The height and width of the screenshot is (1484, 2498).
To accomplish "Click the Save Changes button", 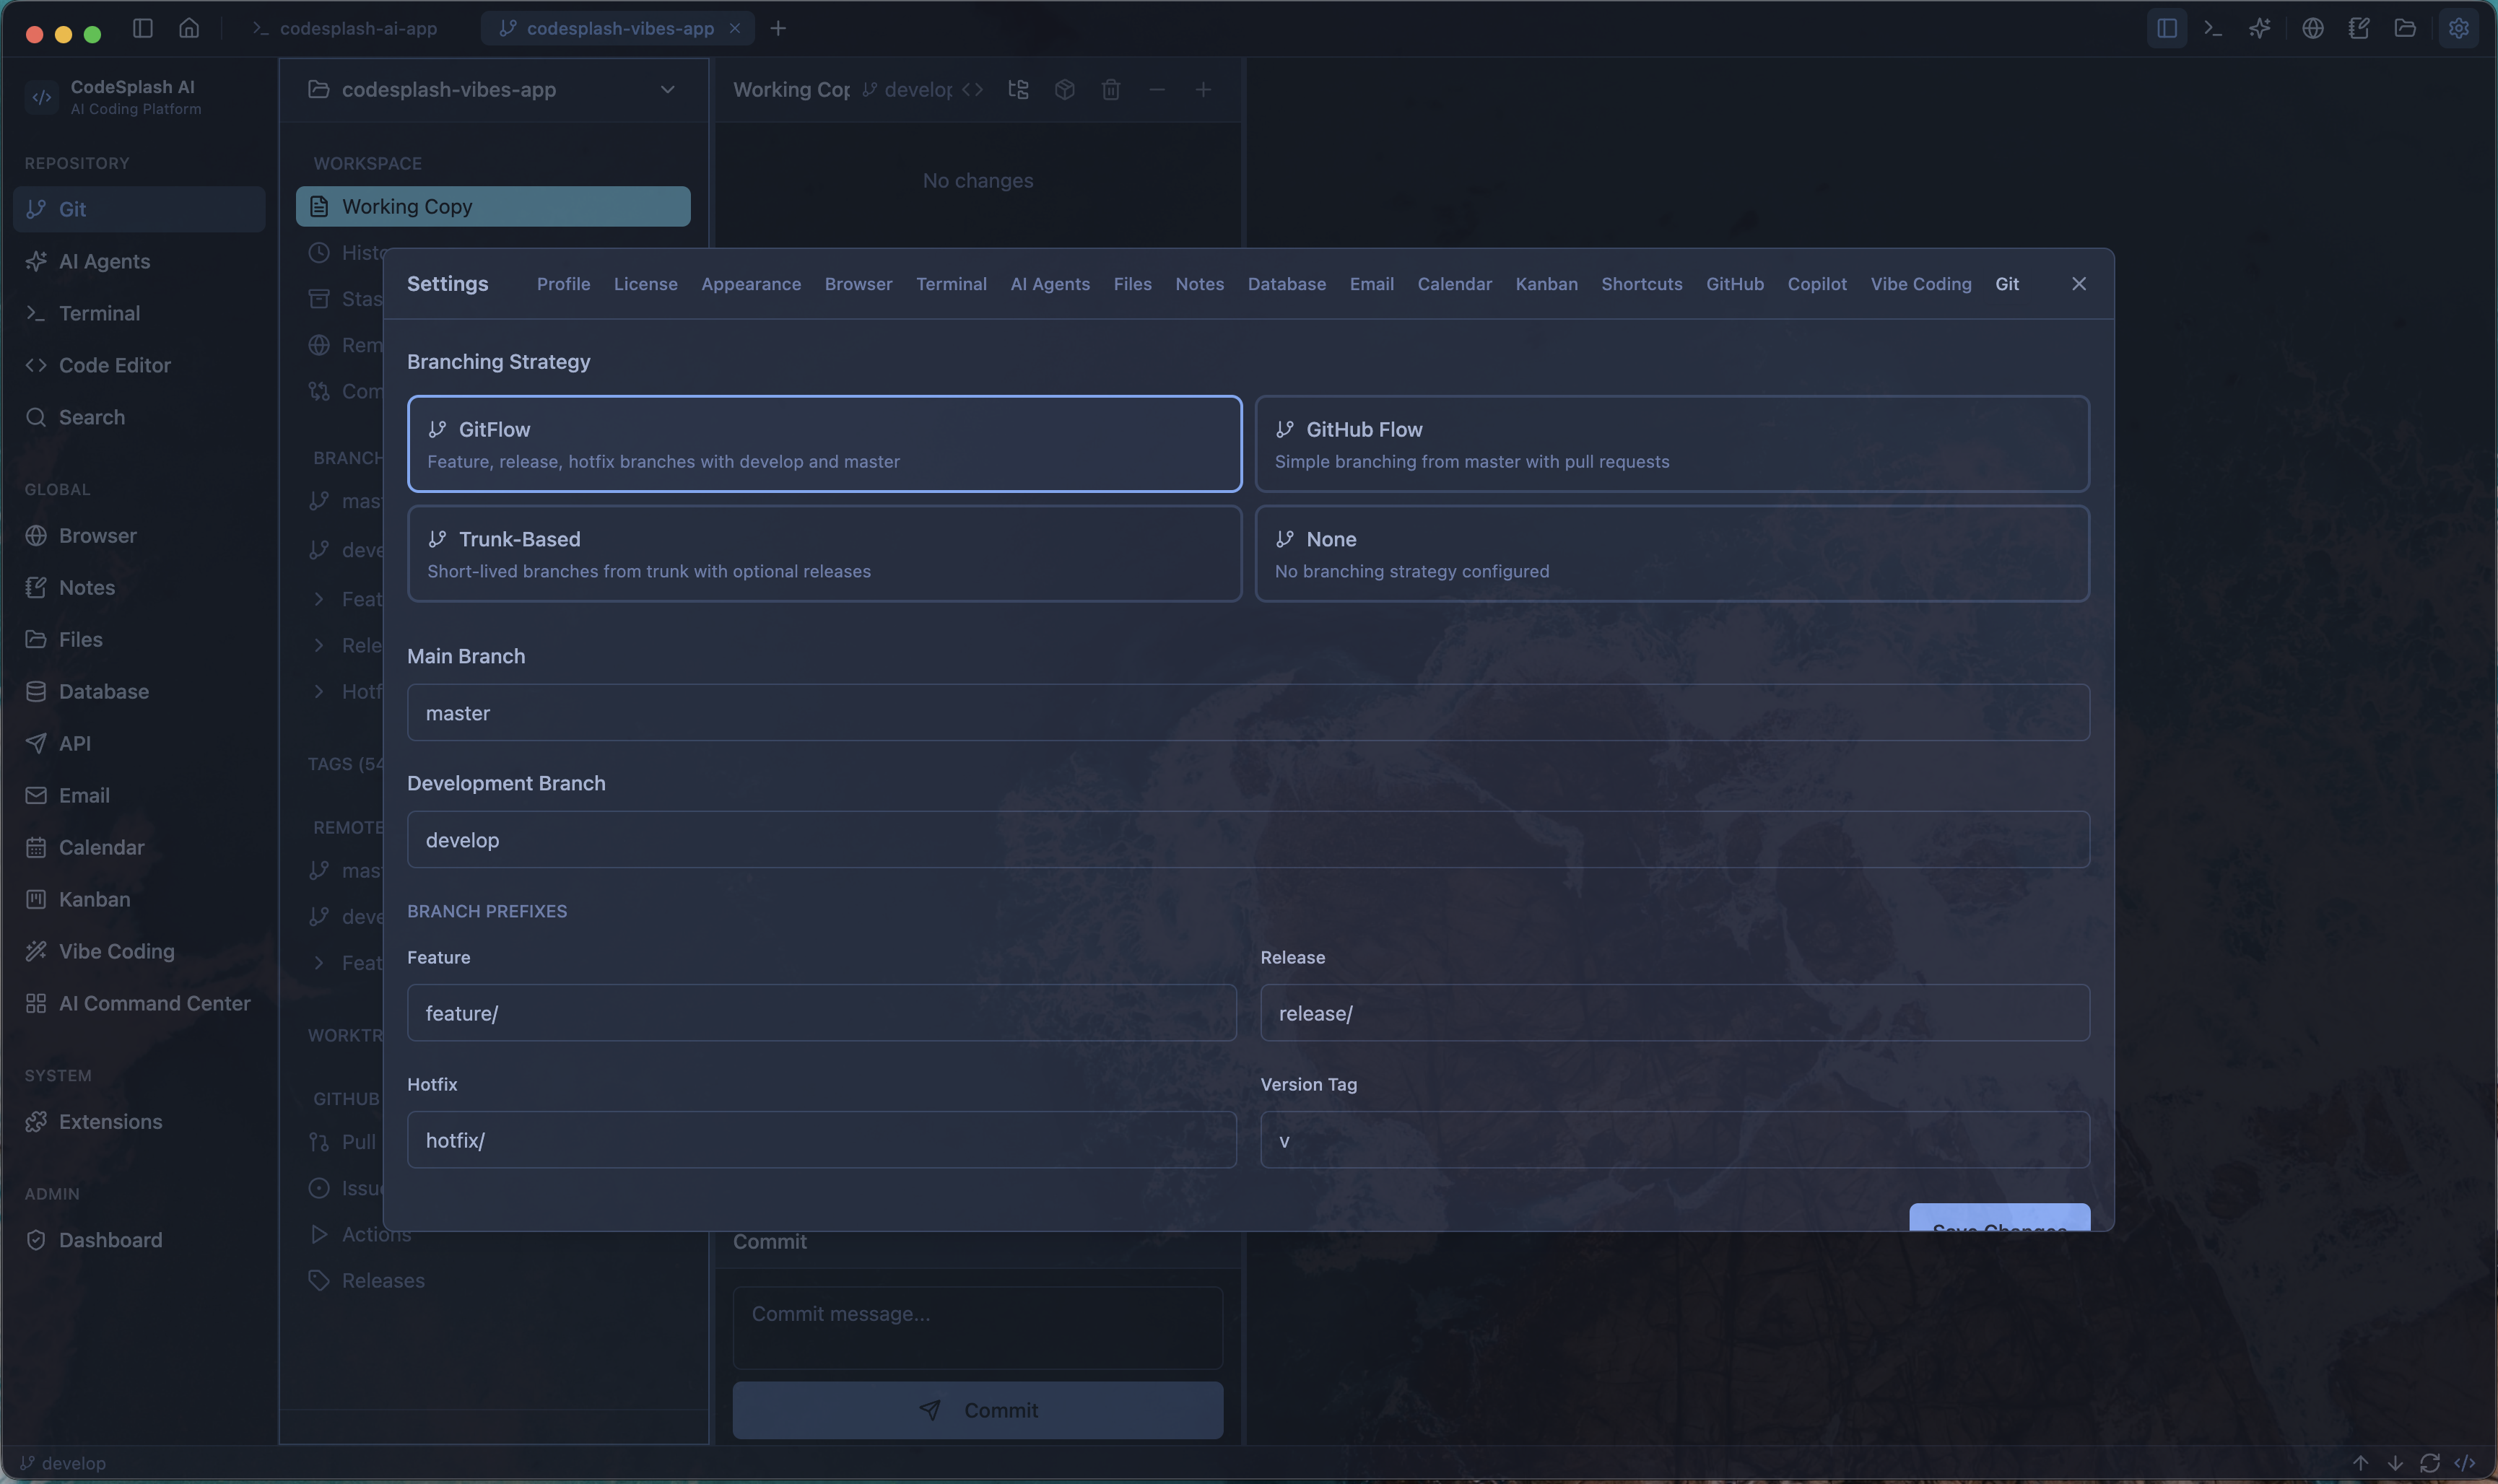I will (x=1999, y=1219).
